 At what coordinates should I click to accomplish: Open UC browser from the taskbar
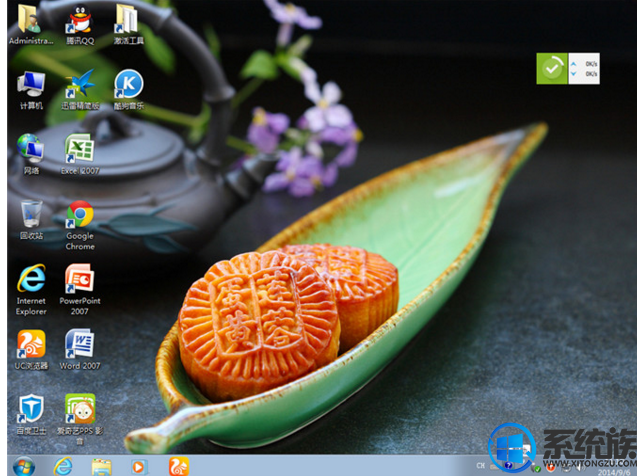[x=179, y=466]
